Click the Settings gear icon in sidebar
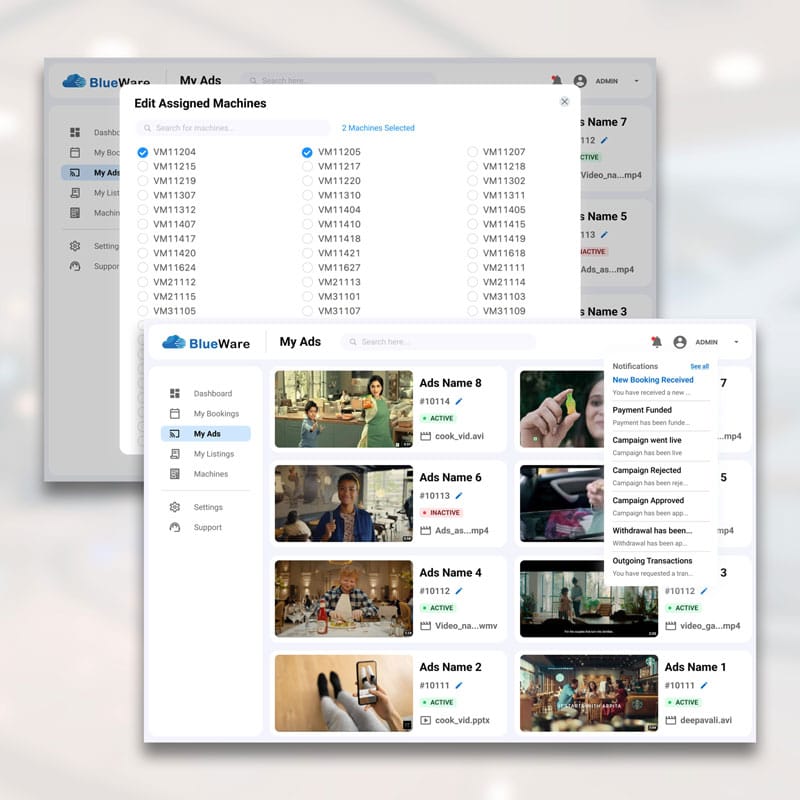Screen dimensions: 800x800 (x=175, y=507)
